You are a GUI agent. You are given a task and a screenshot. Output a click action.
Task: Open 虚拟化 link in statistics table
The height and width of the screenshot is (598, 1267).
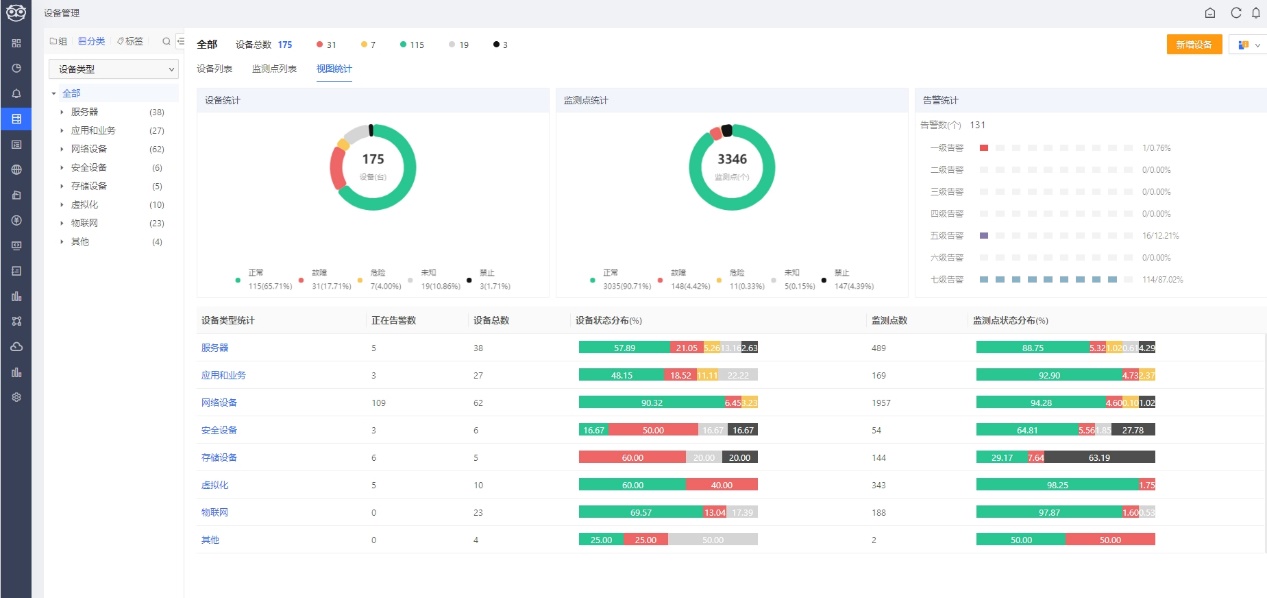tap(215, 485)
